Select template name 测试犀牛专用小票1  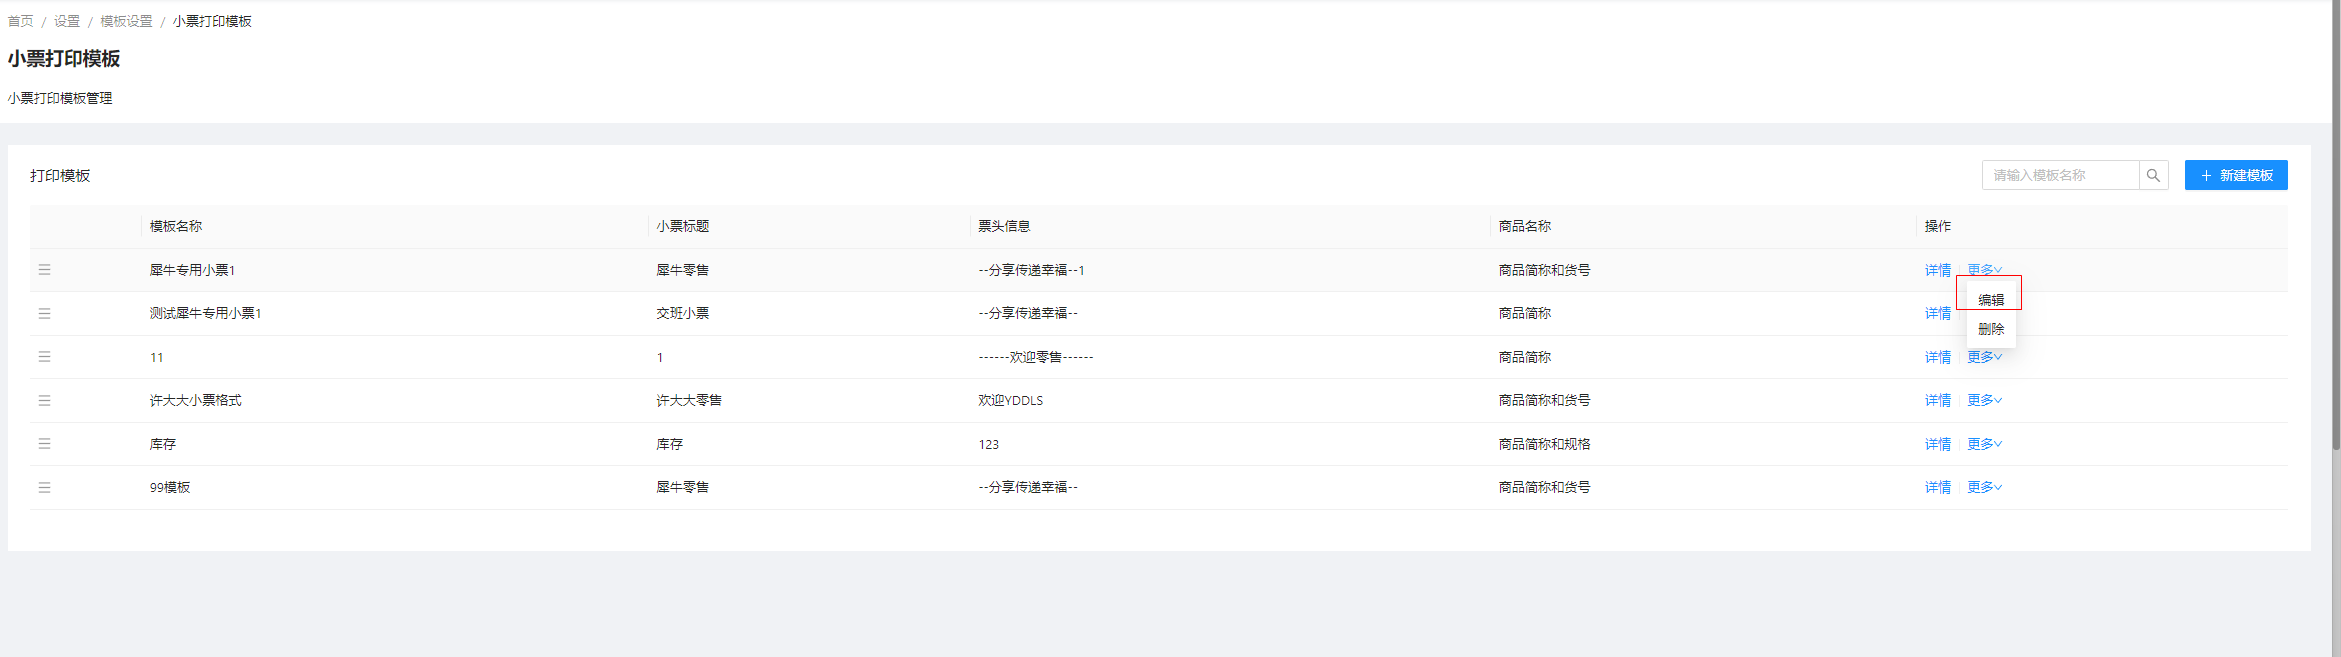point(206,313)
